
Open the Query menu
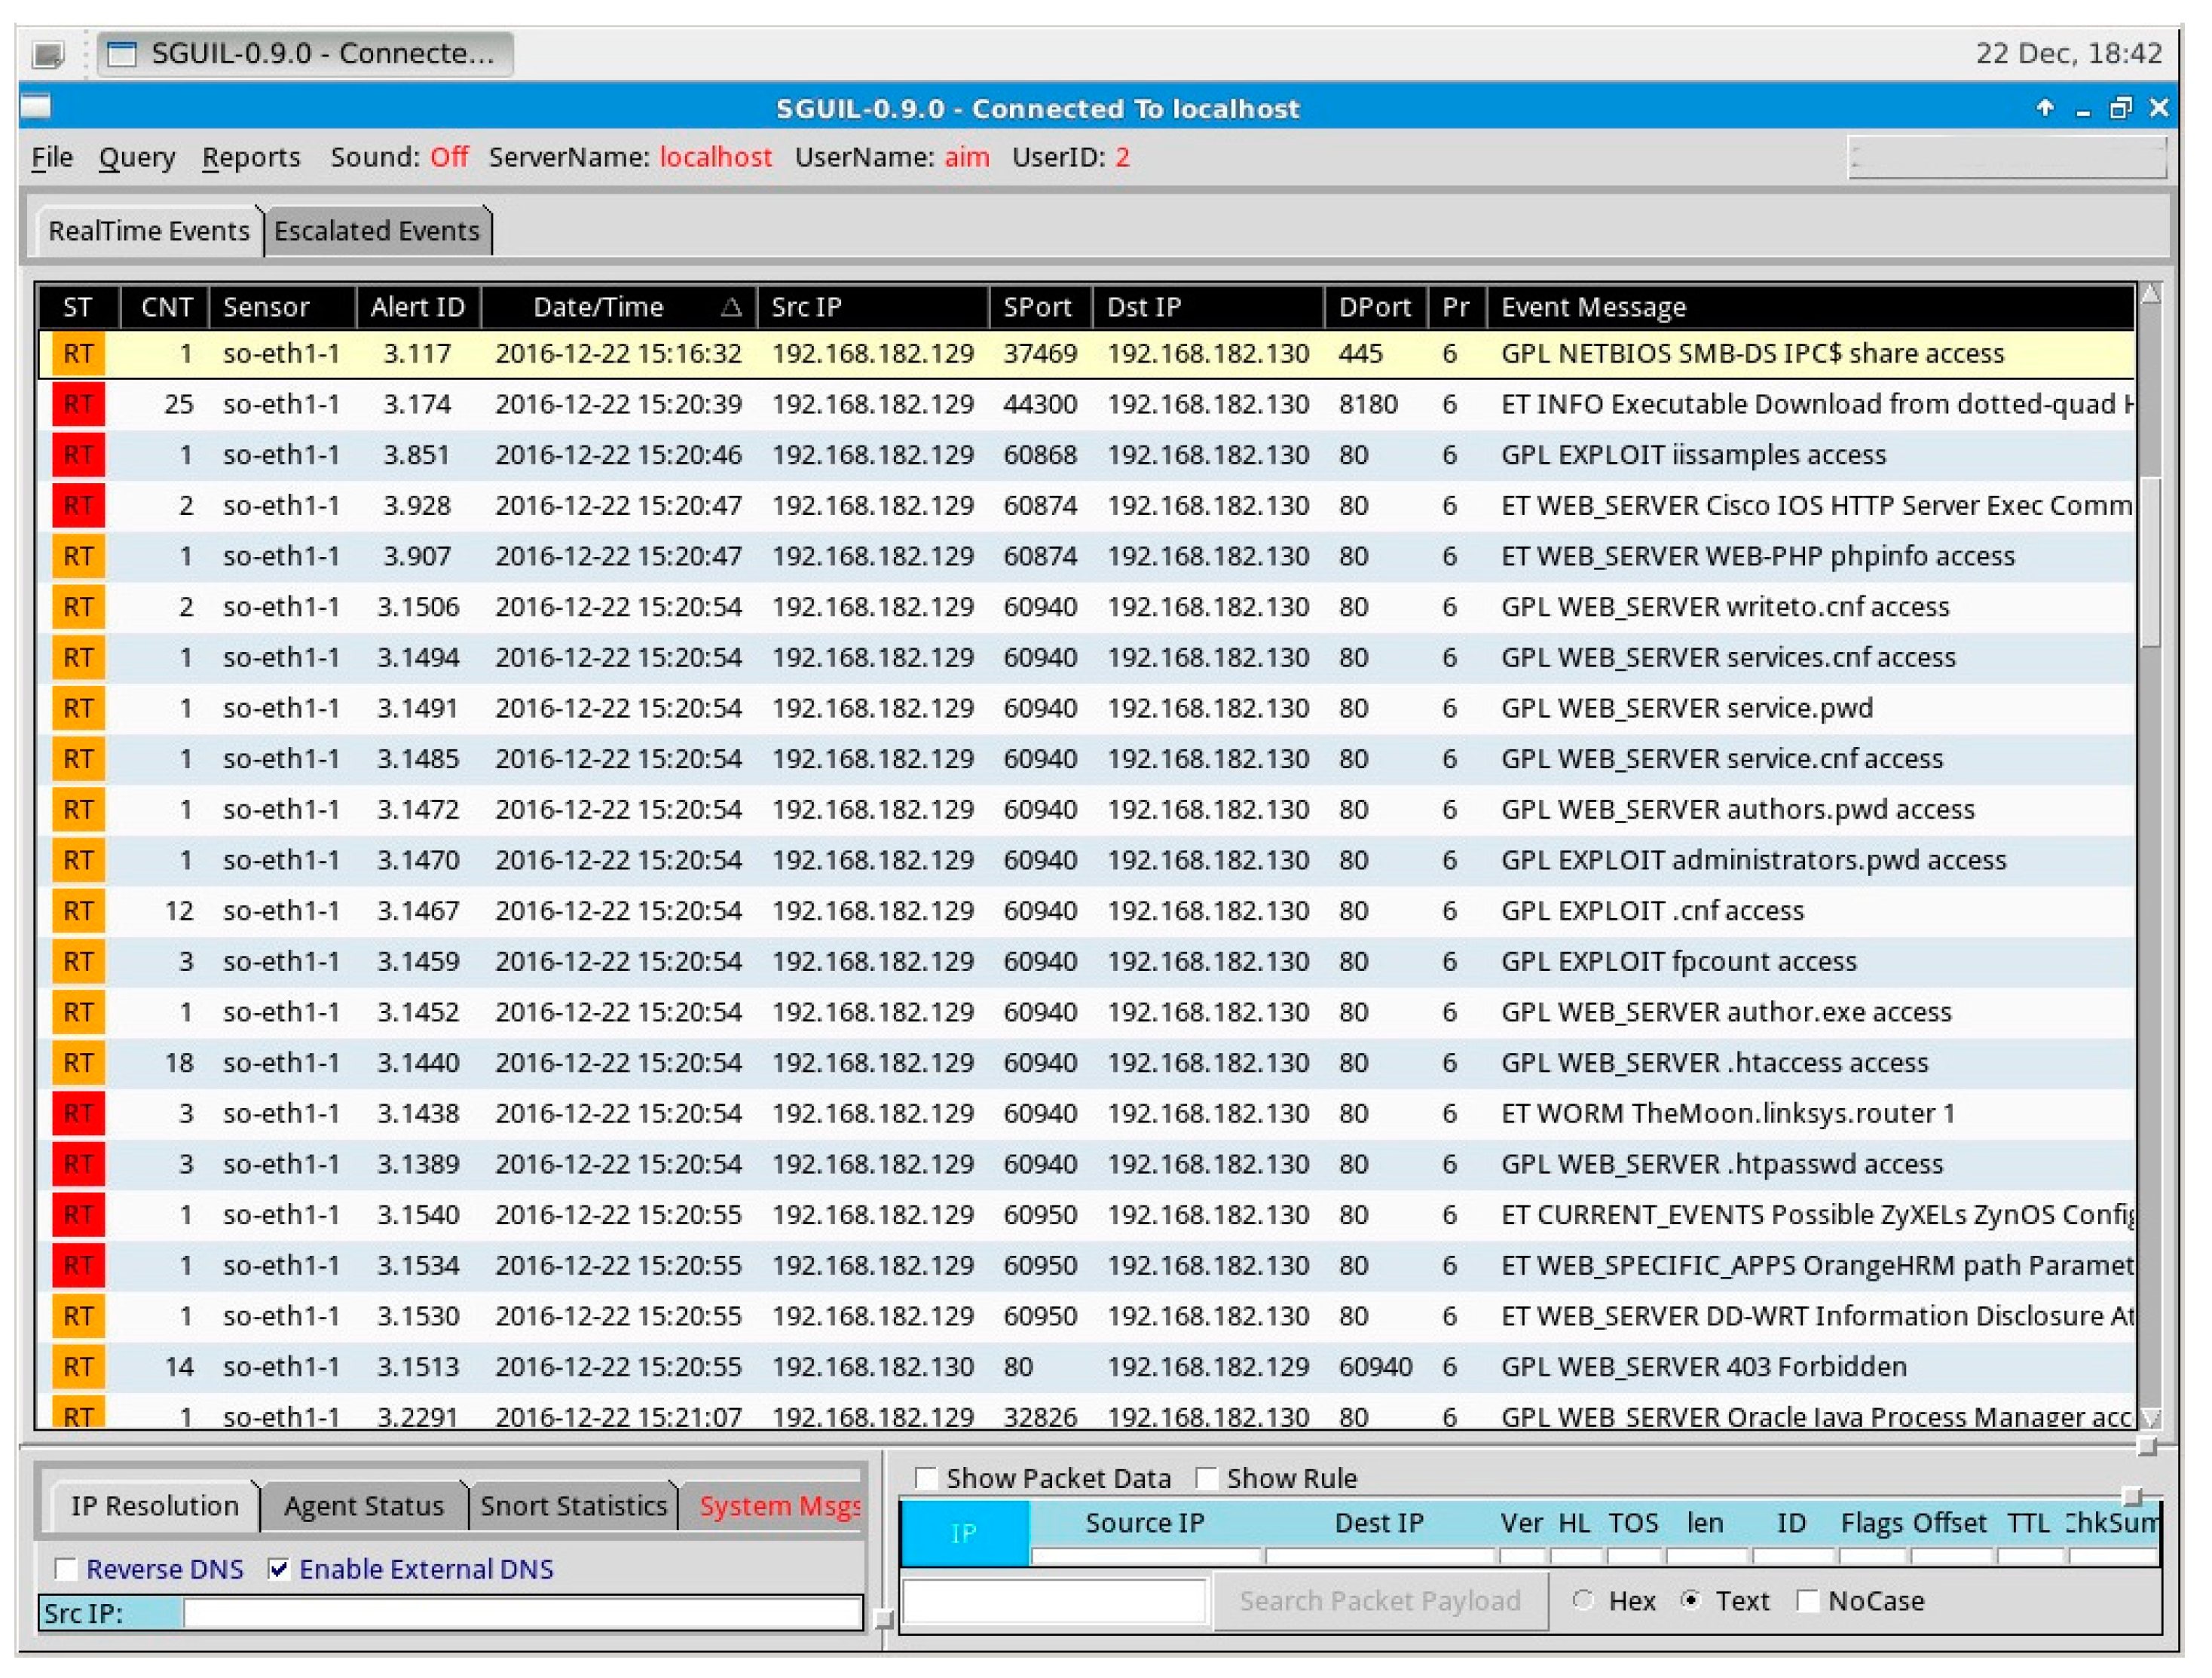click(x=137, y=158)
